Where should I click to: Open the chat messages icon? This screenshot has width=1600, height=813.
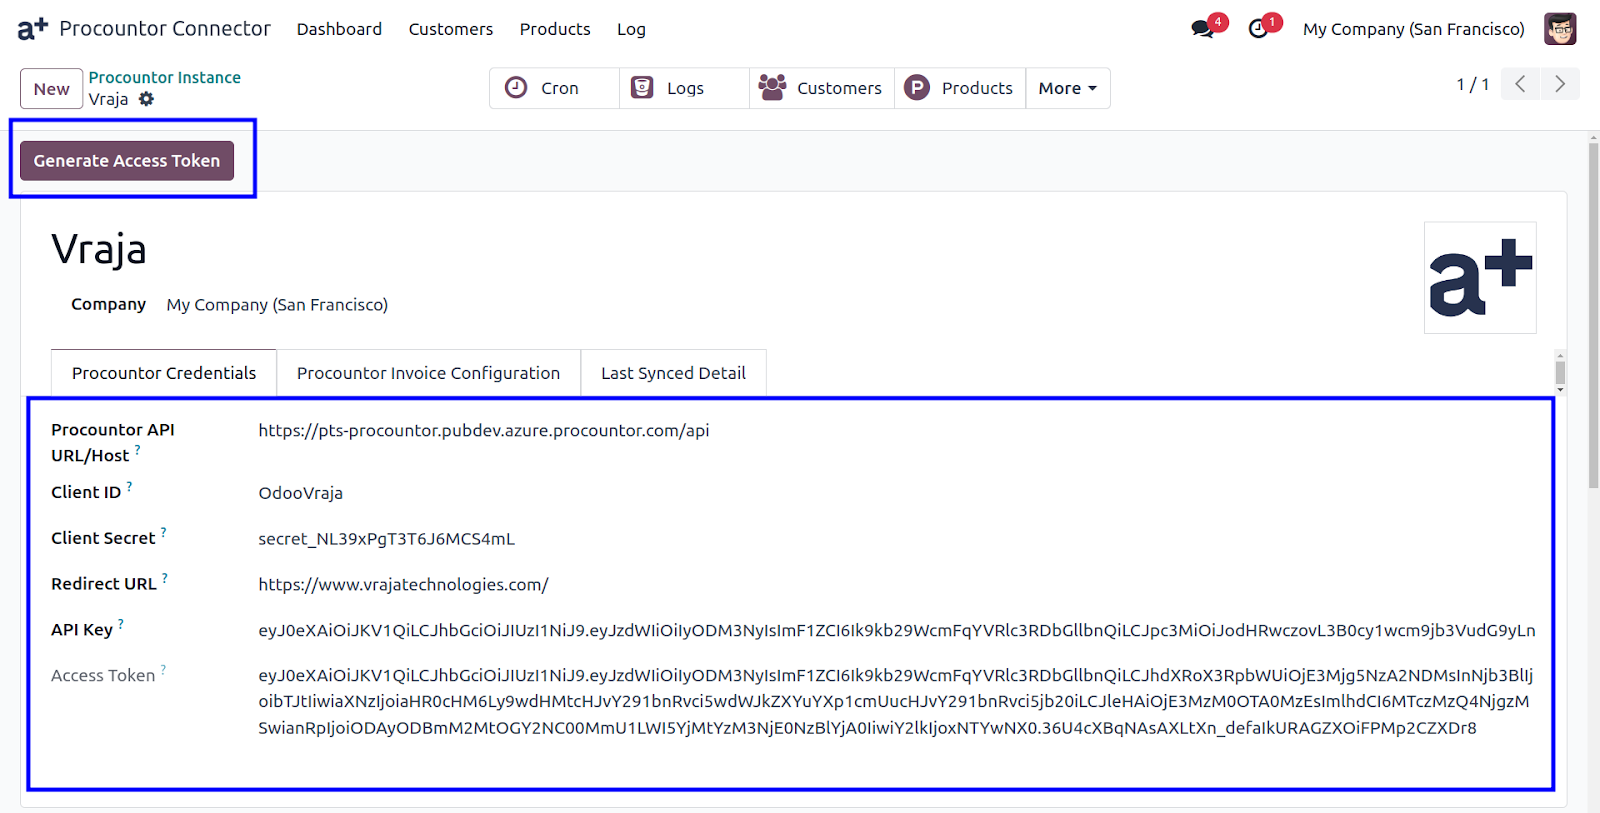(x=1203, y=29)
